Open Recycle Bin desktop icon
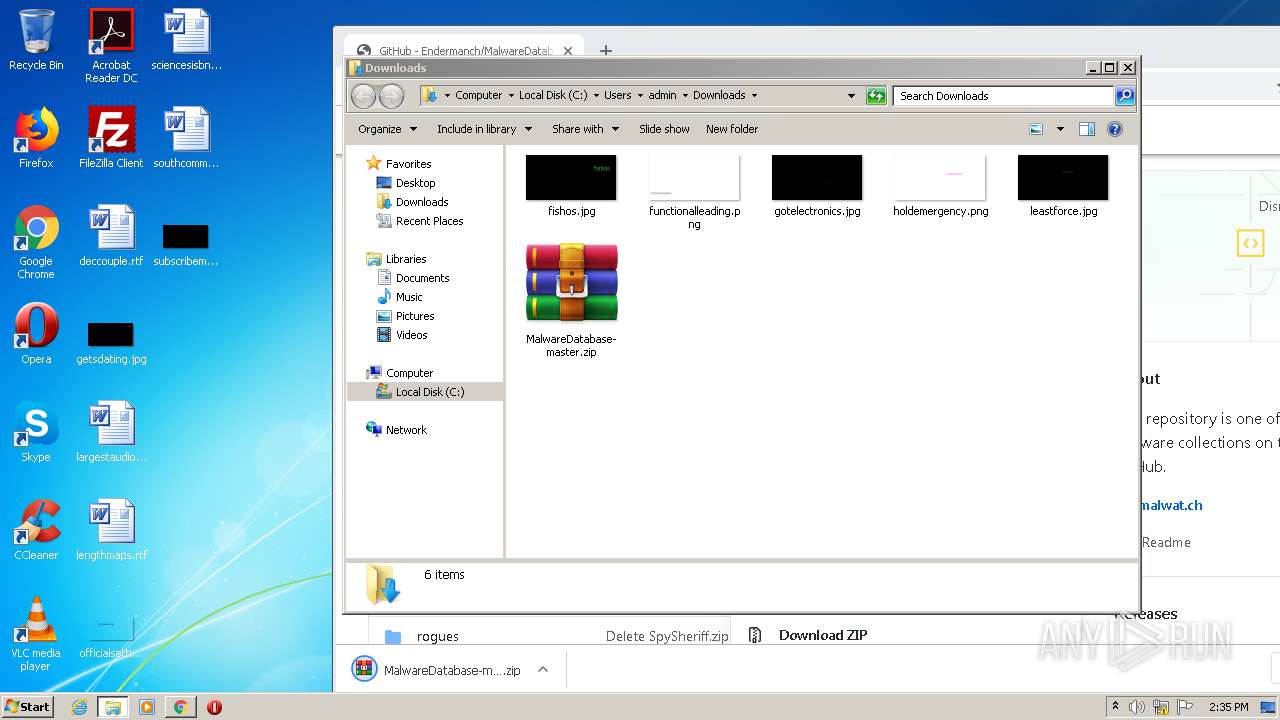This screenshot has width=1280, height=720. tap(36, 40)
